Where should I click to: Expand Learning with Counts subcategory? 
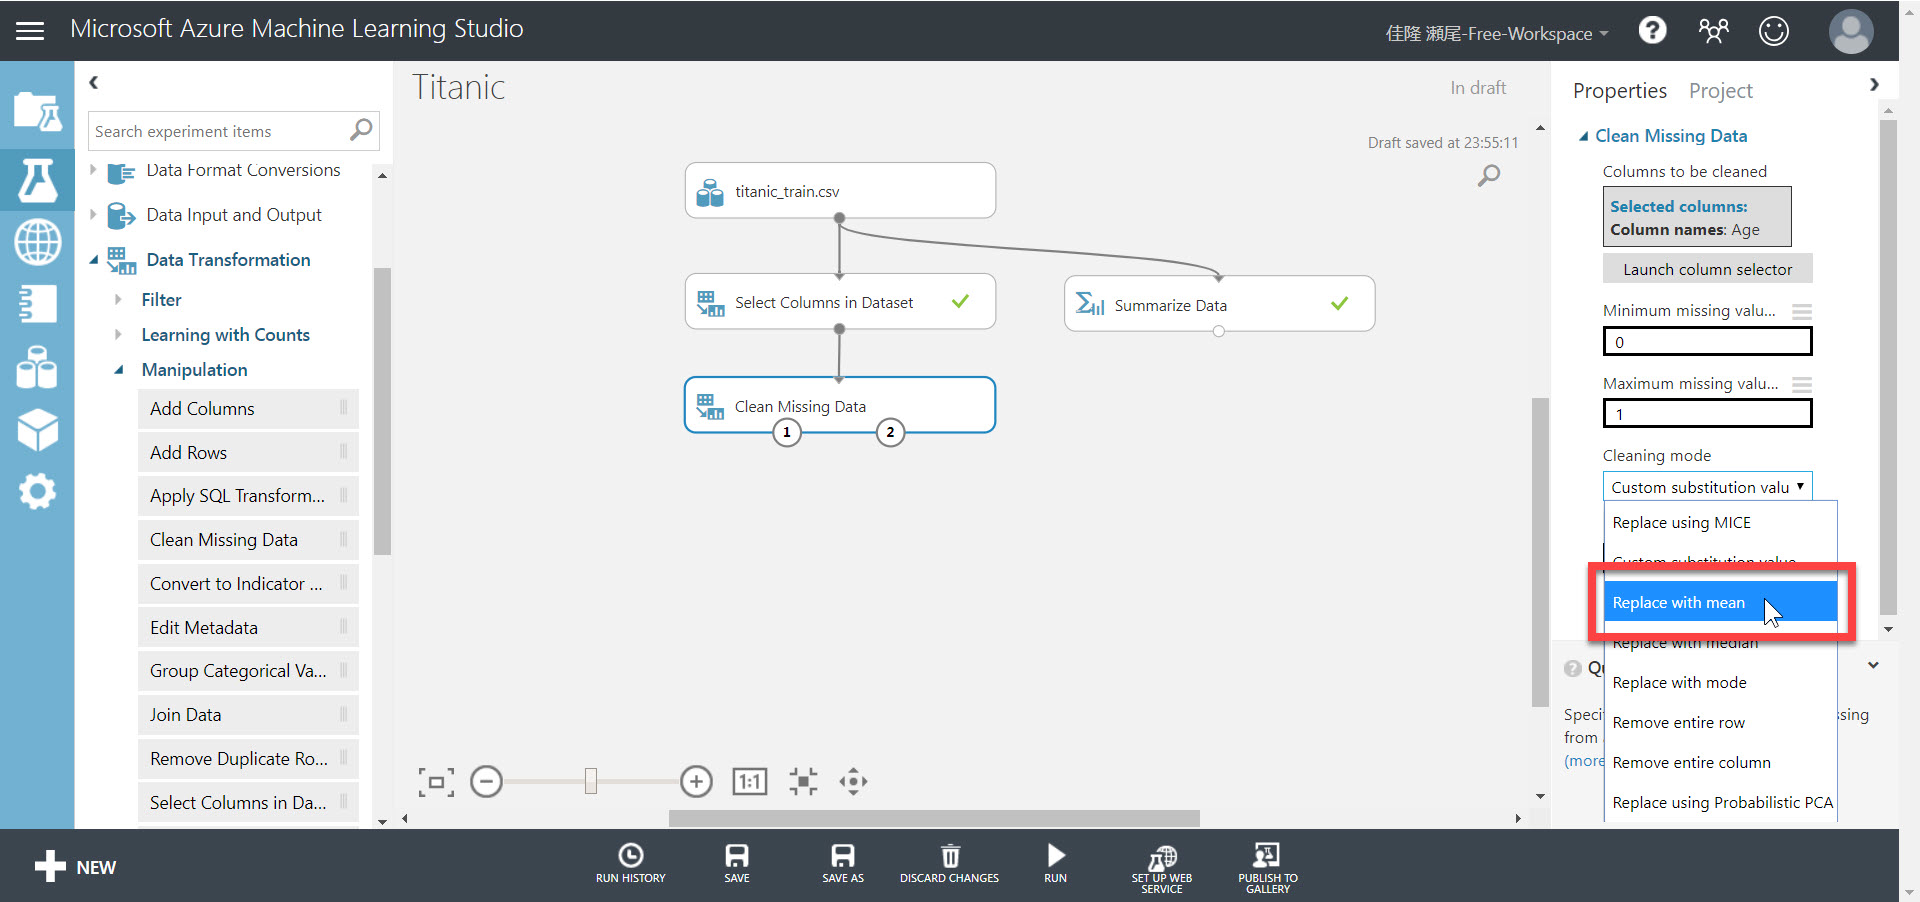point(118,334)
